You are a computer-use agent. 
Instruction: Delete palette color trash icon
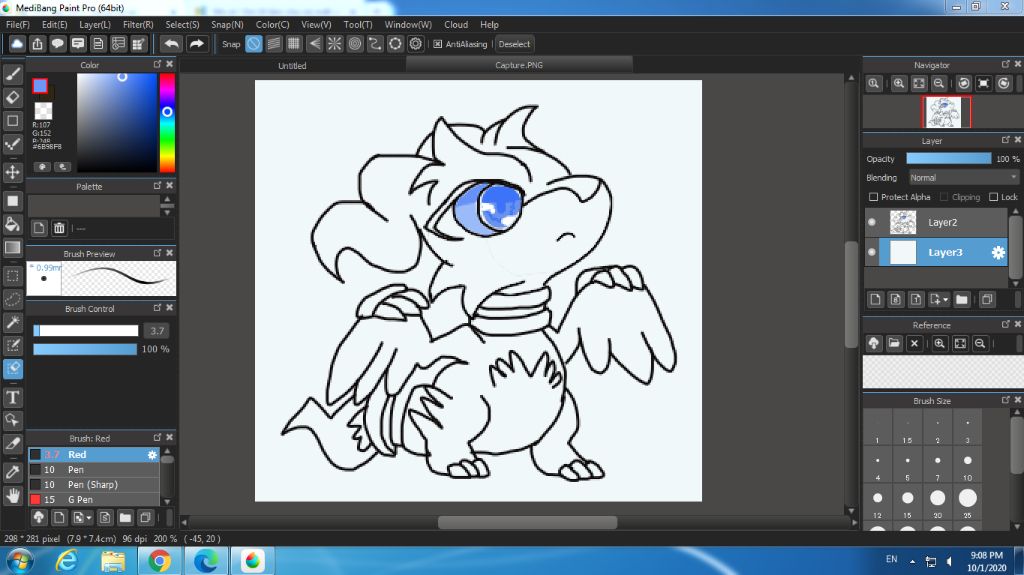click(59, 228)
